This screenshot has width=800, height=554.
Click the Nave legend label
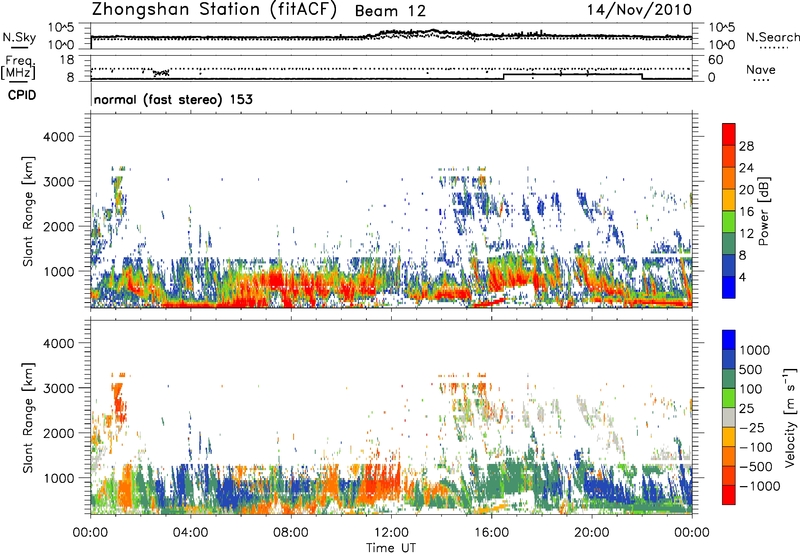tap(761, 70)
